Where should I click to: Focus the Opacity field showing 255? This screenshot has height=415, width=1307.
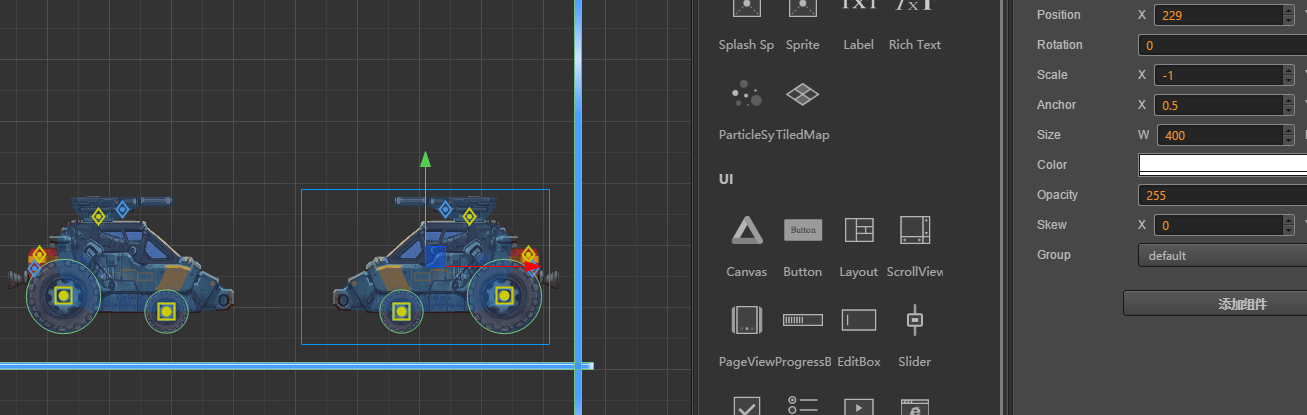pos(1222,195)
